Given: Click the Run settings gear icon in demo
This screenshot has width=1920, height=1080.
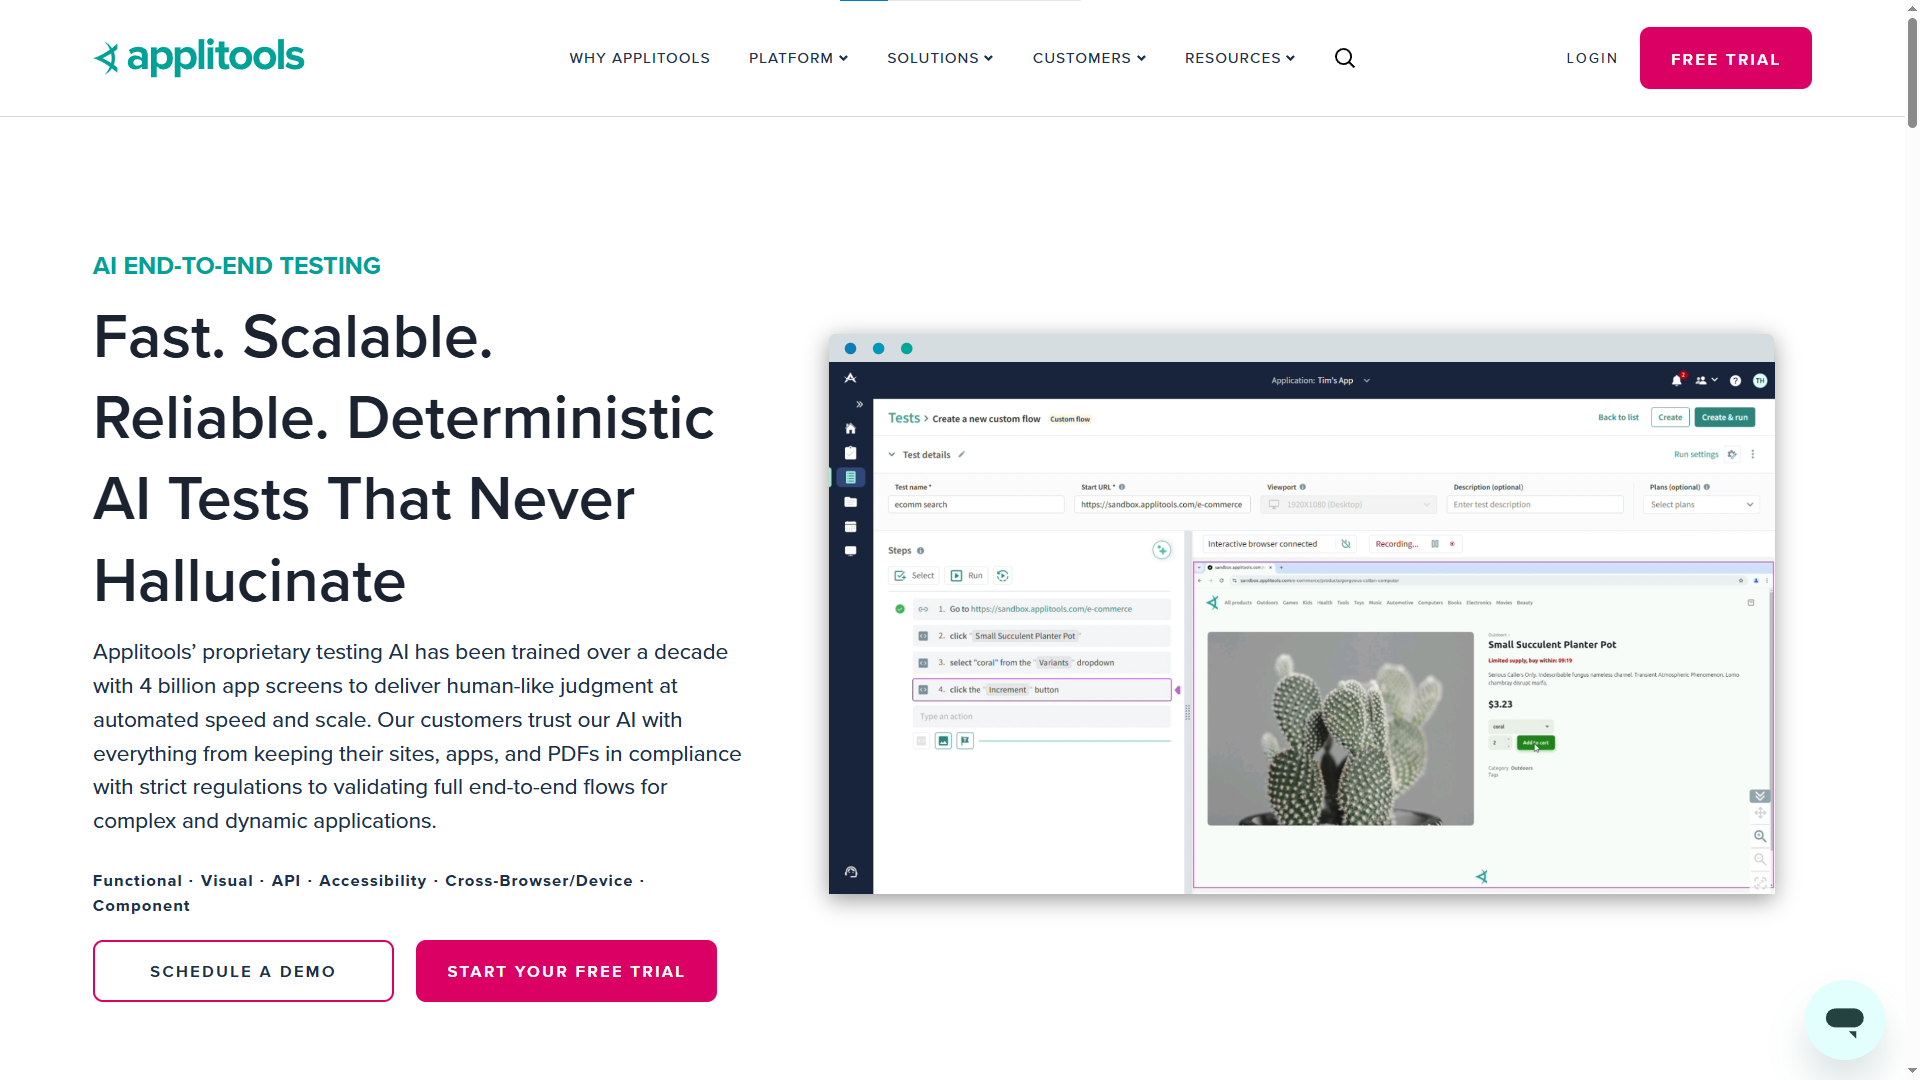Looking at the screenshot, I should pos(1733,454).
